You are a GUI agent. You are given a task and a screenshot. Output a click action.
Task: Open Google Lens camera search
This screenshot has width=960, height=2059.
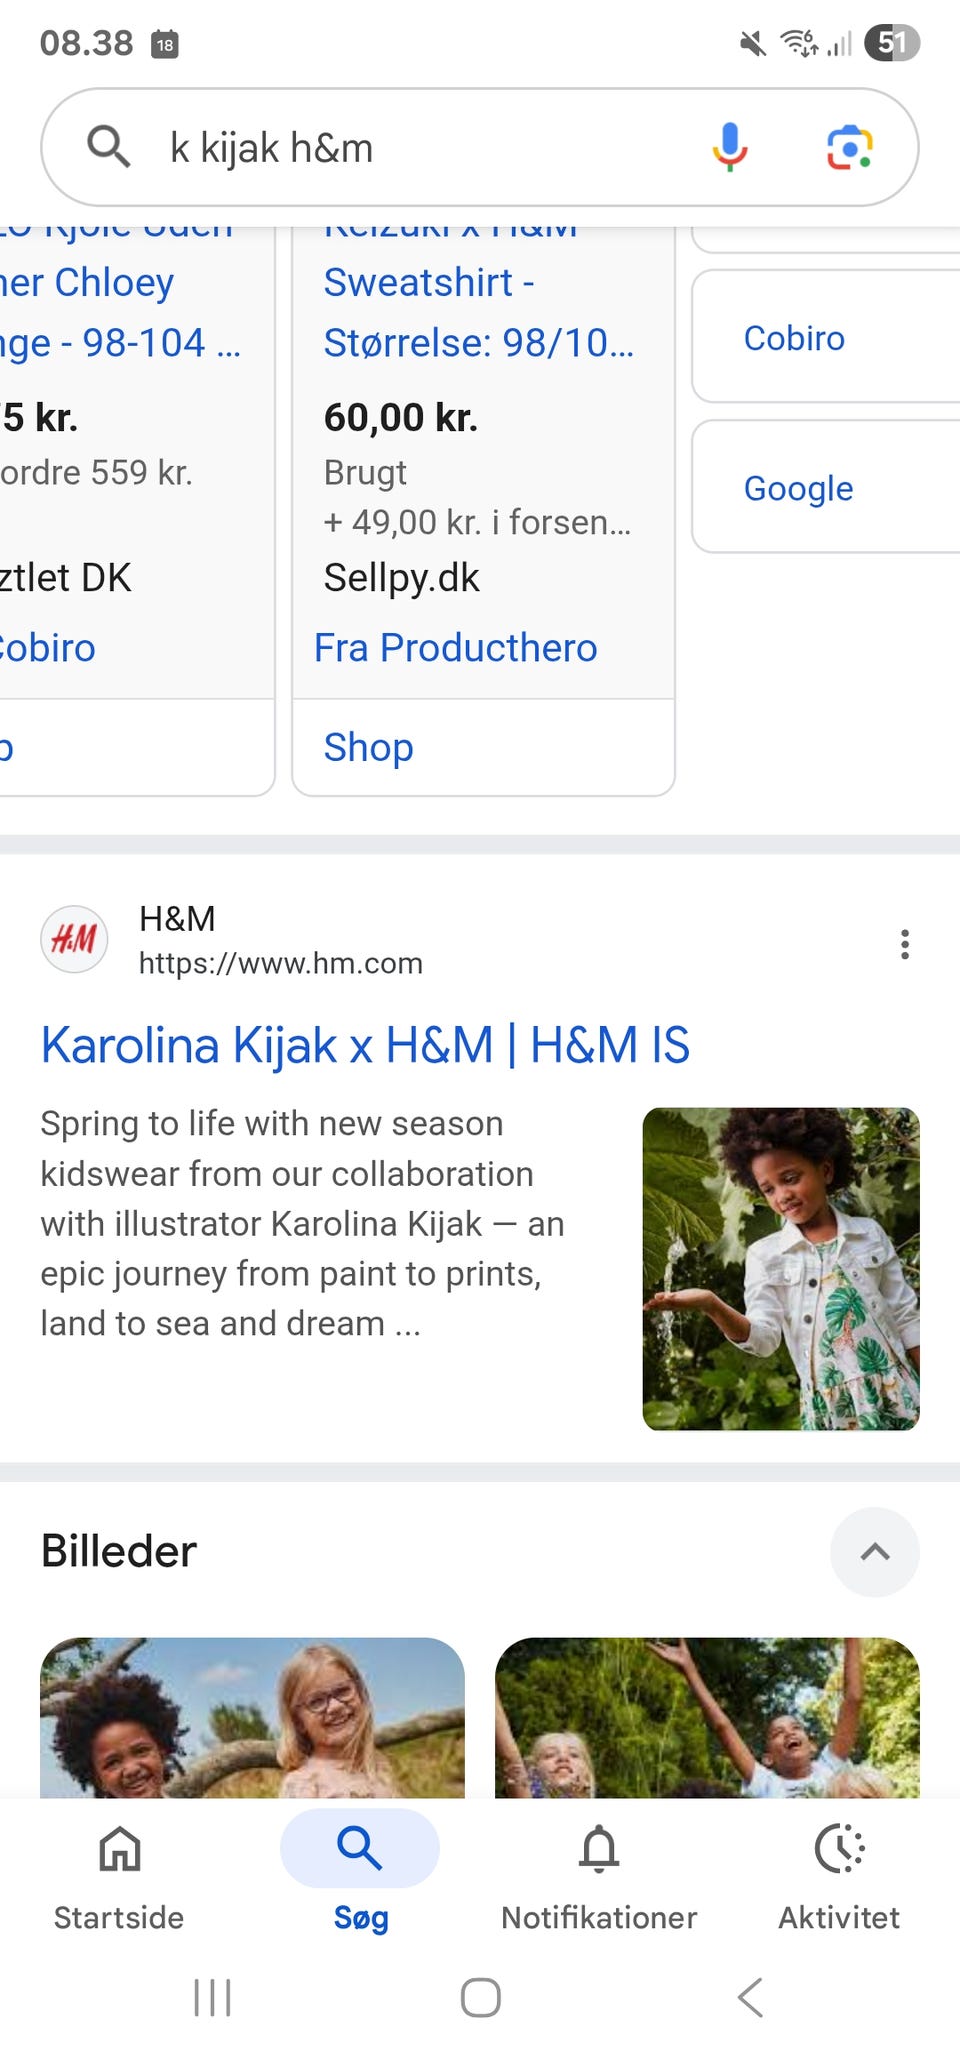[849, 147]
